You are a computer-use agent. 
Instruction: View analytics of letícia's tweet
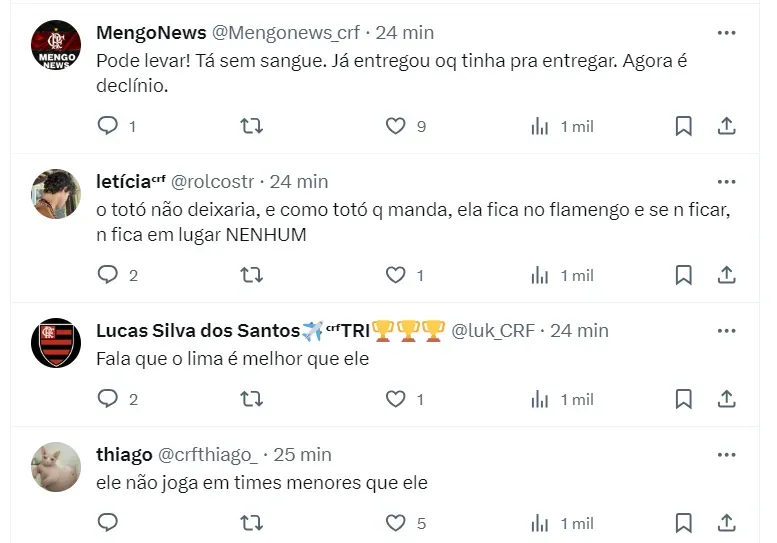point(540,275)
